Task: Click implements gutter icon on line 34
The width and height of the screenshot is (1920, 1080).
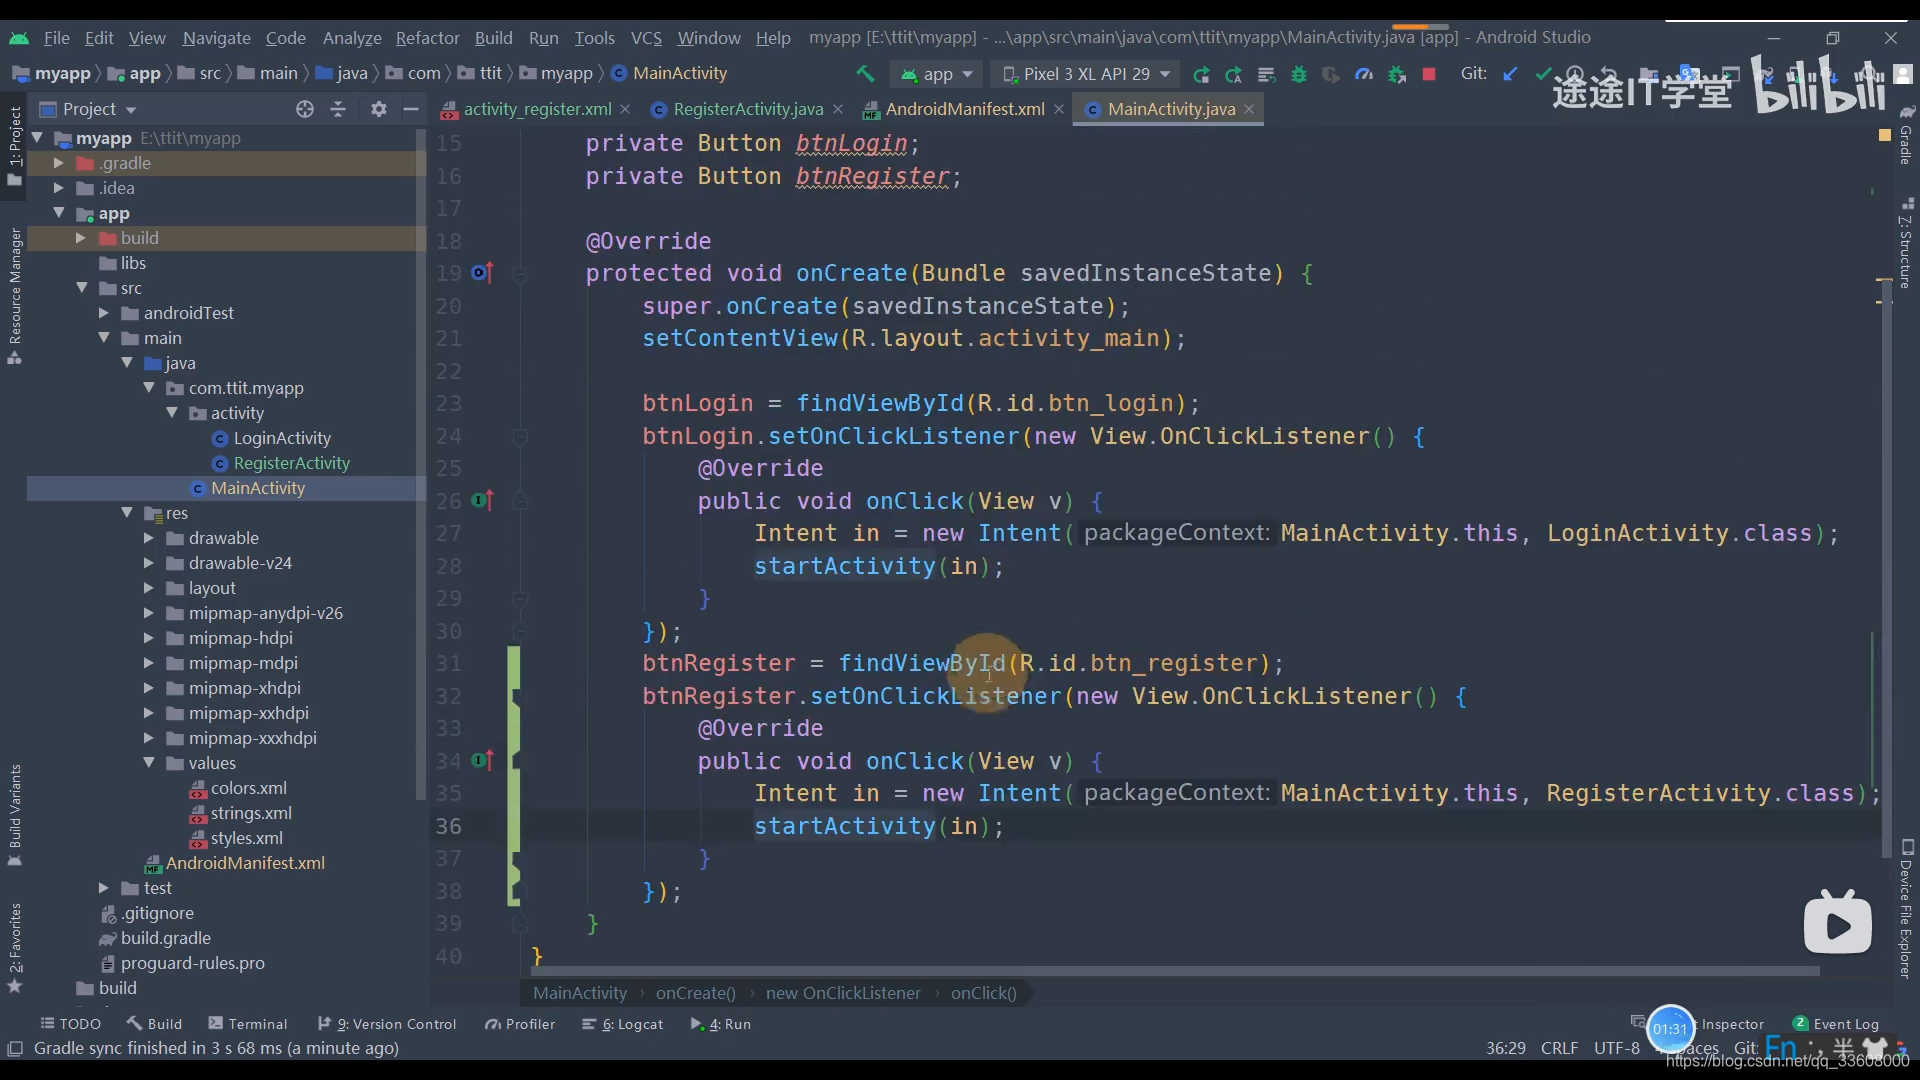Action: (x=482, y=761)
